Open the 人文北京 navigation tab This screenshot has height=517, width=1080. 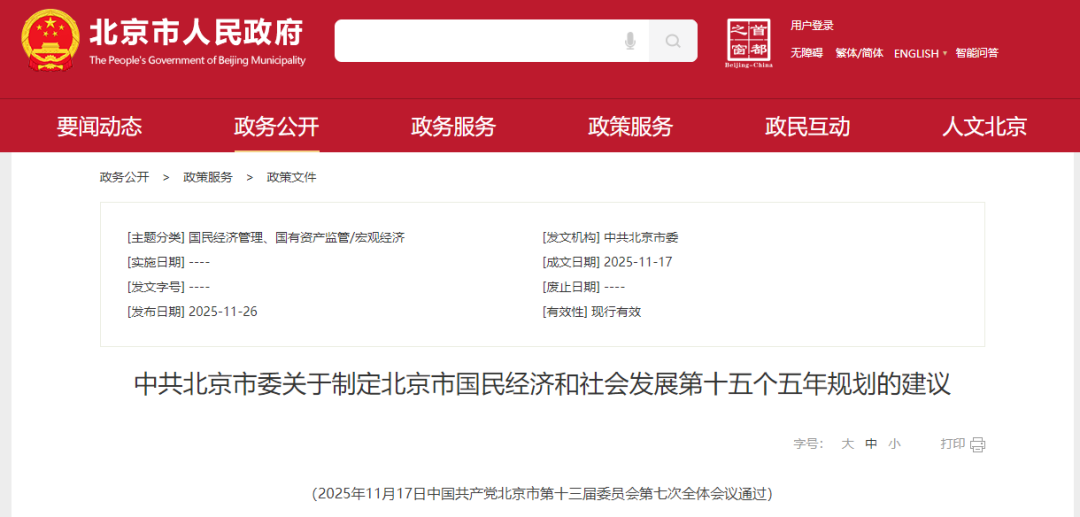click(x=984, y=127)
